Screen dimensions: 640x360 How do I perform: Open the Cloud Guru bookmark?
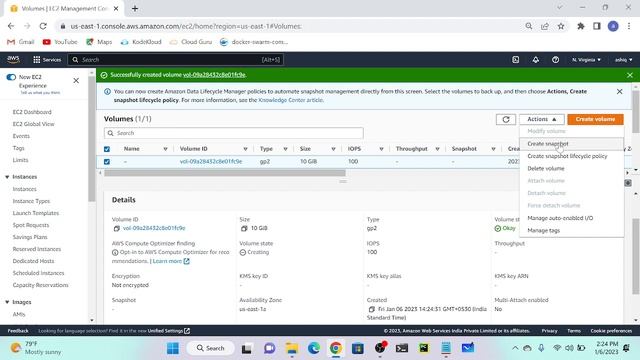(191, 42)
